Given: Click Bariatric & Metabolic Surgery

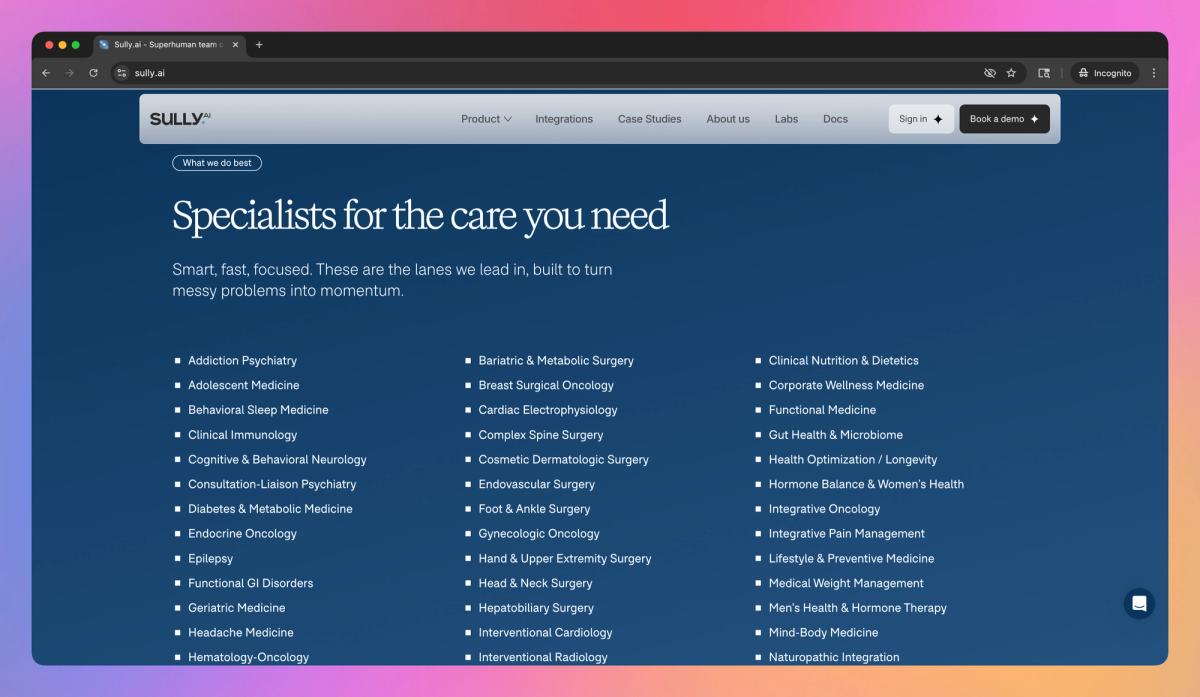Looking at the screenshot, I should tap(556, 361).
